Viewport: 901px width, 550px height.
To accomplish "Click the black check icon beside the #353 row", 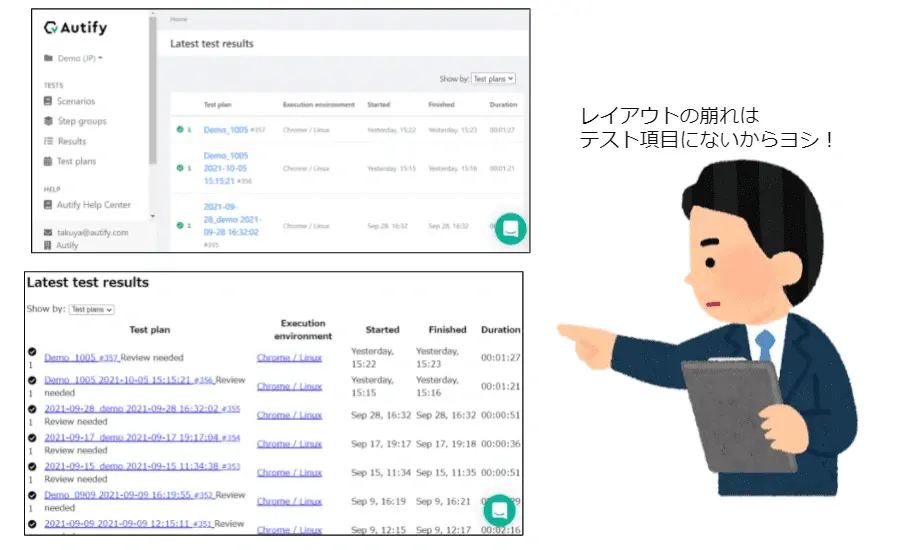I will (32, 467).
